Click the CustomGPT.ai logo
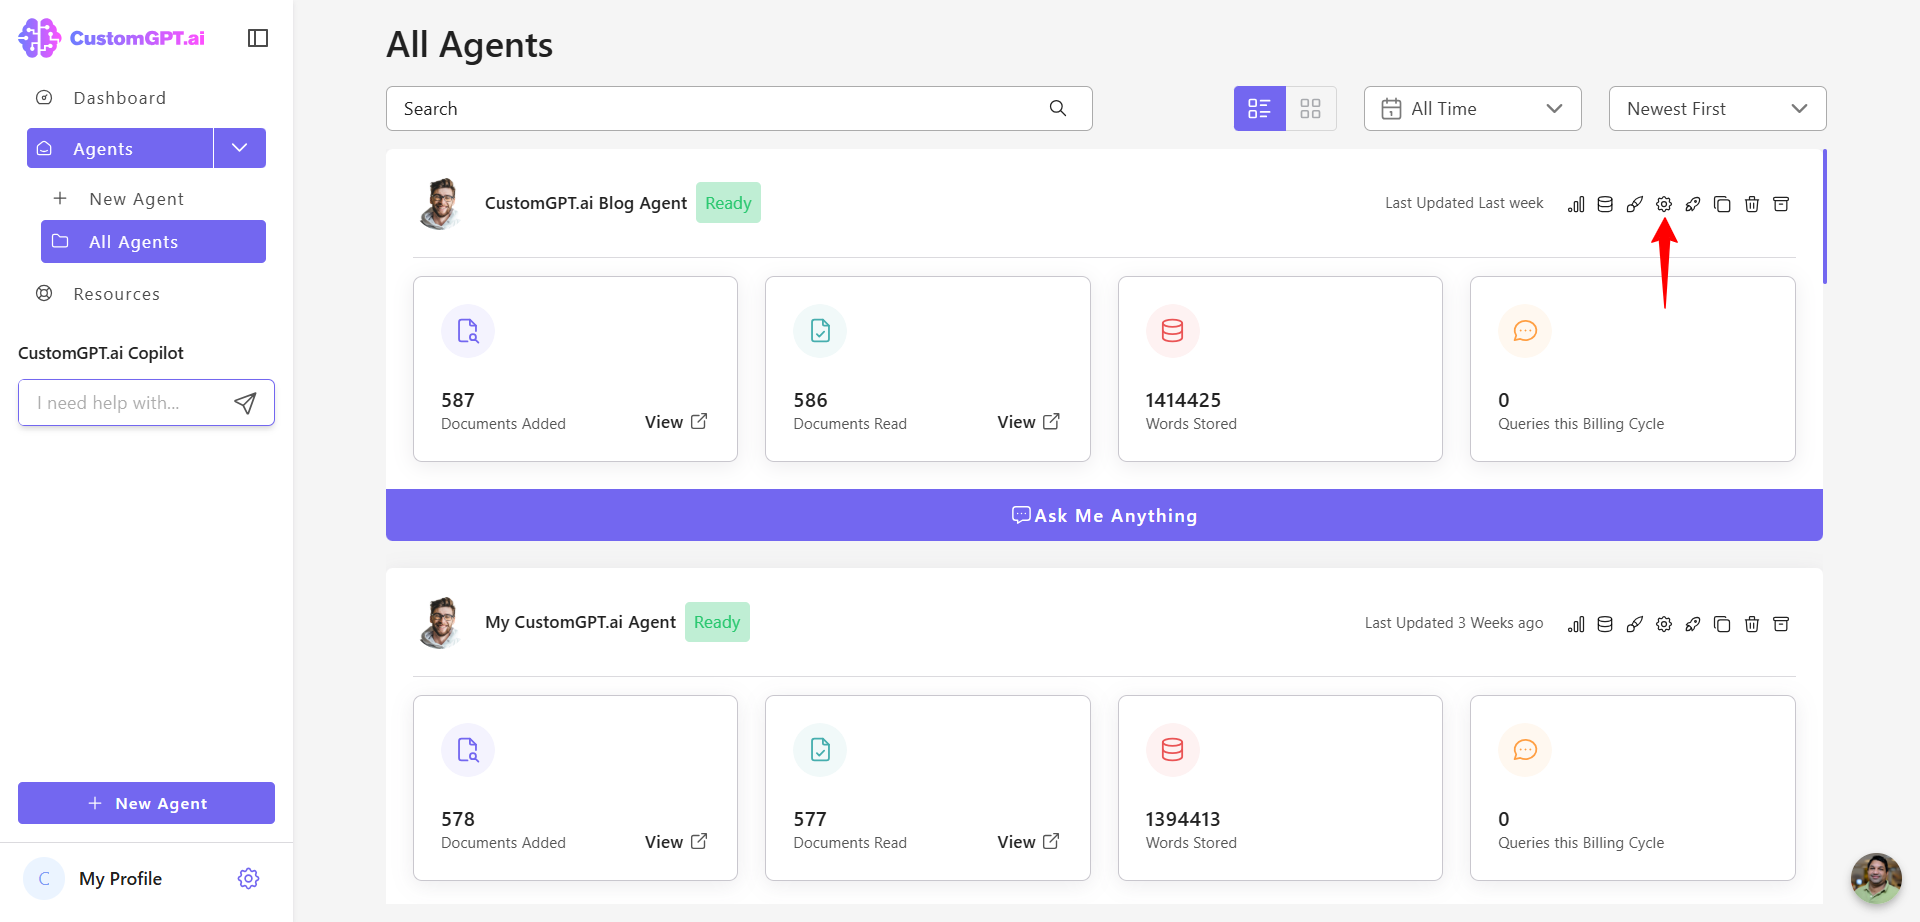1920x922 pixels. point(111,38)
